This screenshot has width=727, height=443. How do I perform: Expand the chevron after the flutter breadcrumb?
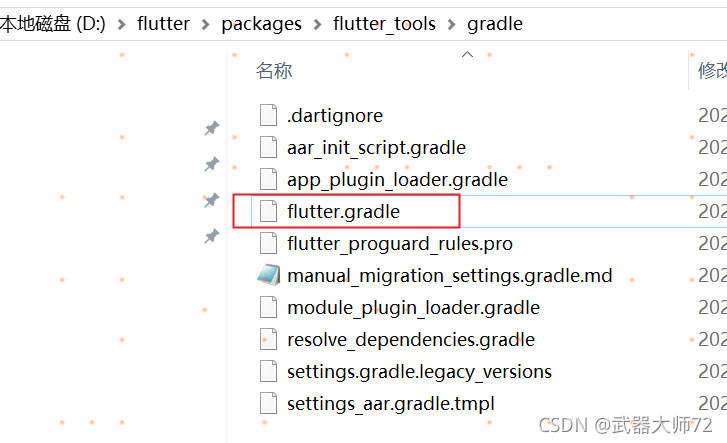click(x=205, y=24)
